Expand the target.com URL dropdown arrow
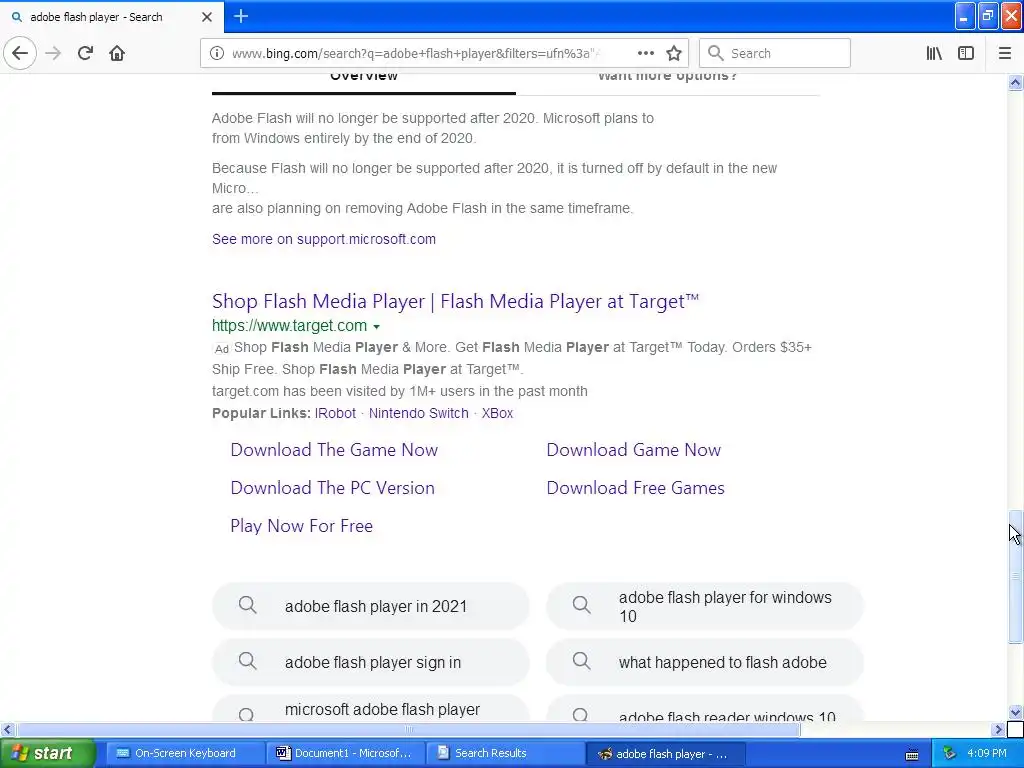 376,326
